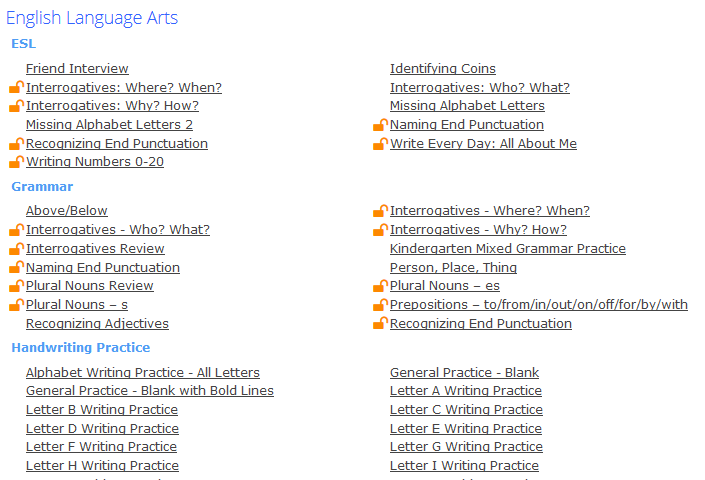Click the lock icon next to Prepositions link
705x480 pixels.
(381, 304)
